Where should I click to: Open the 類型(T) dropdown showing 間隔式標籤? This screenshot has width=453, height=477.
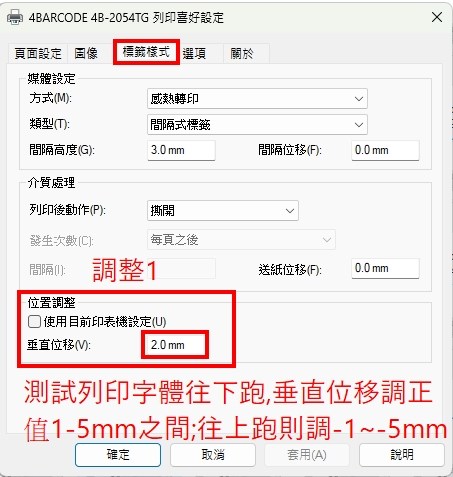pyautogui.click(x=257, y=124)
